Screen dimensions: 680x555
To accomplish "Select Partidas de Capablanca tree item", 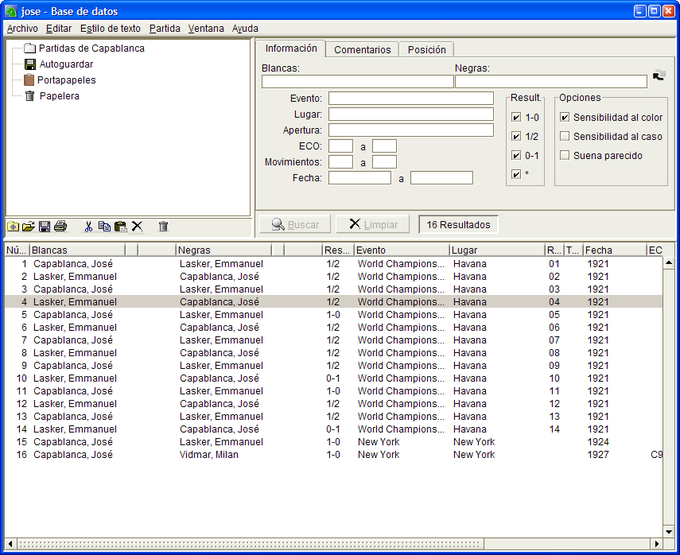I will pyautogui.click(x=92, y=48).
